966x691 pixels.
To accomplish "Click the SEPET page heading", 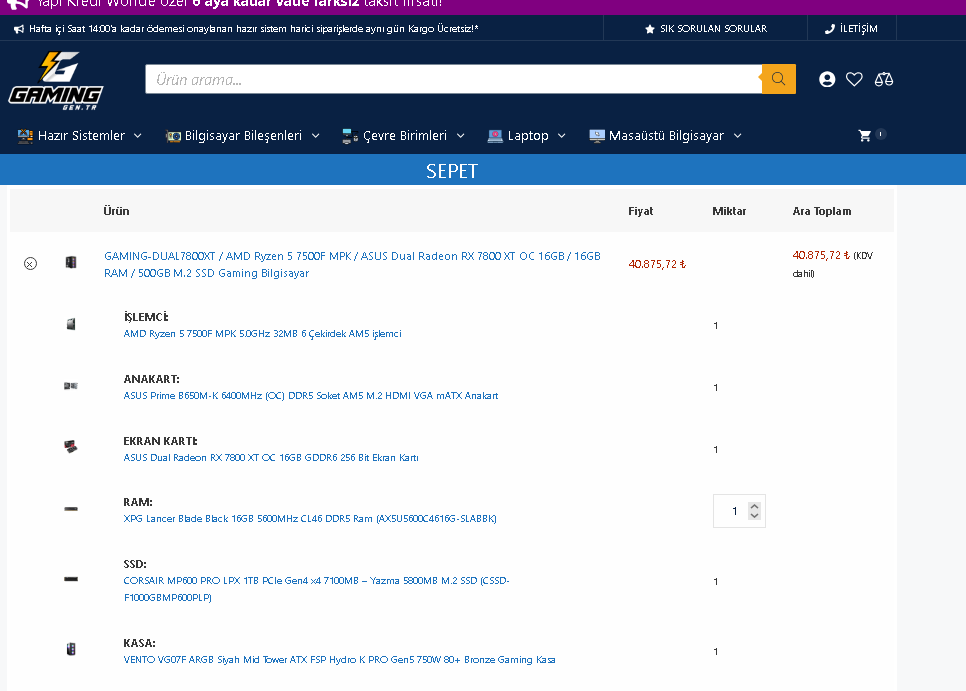I will pyautogui.click(x=452, y=171).
